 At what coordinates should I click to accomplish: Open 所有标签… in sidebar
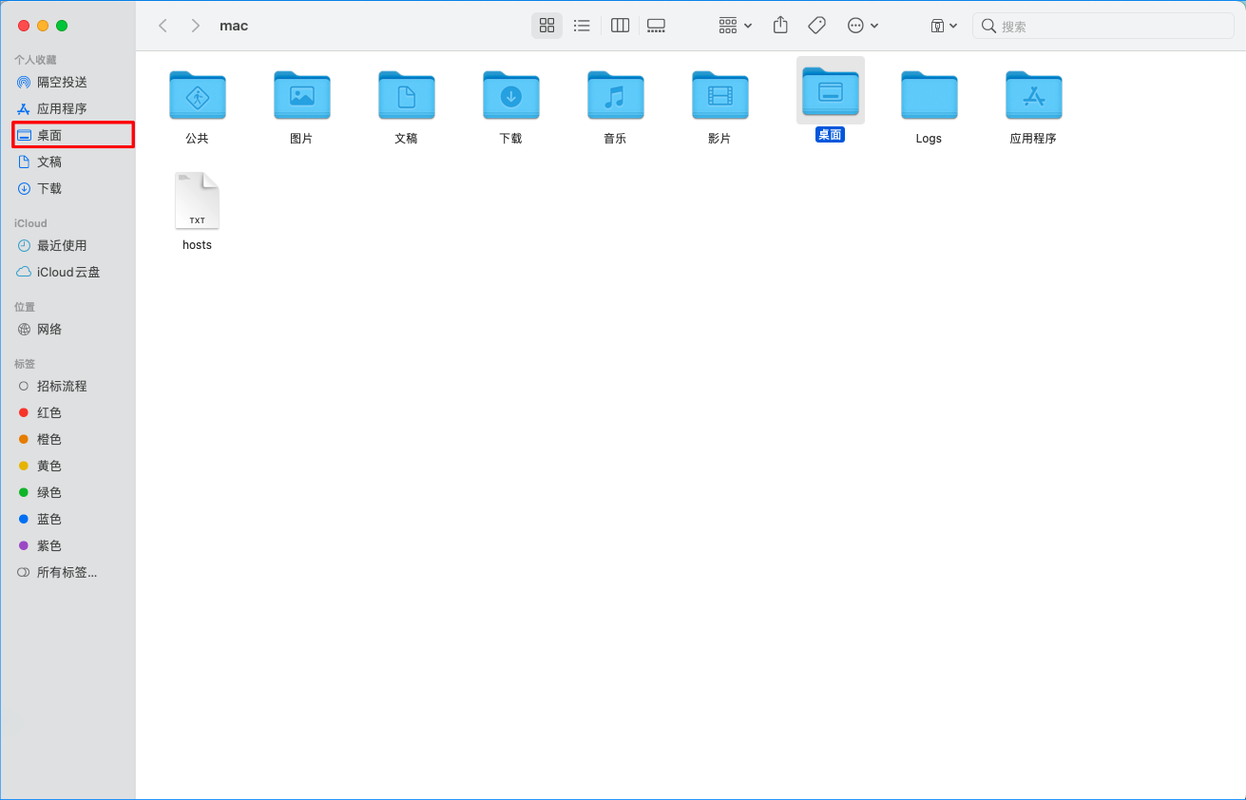(68, 572)
